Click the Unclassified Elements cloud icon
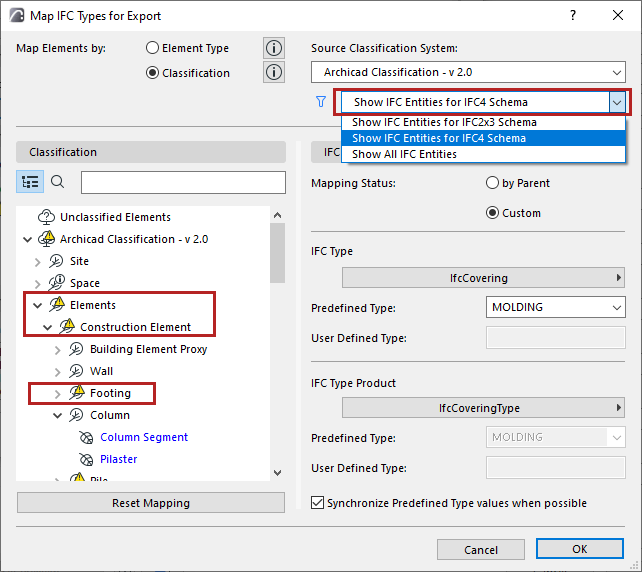642x572 pixels. [x=46, y=217]
